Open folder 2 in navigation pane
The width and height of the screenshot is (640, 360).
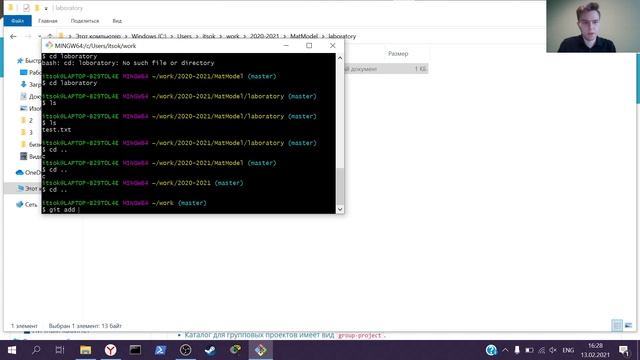[x=27, y=120]
